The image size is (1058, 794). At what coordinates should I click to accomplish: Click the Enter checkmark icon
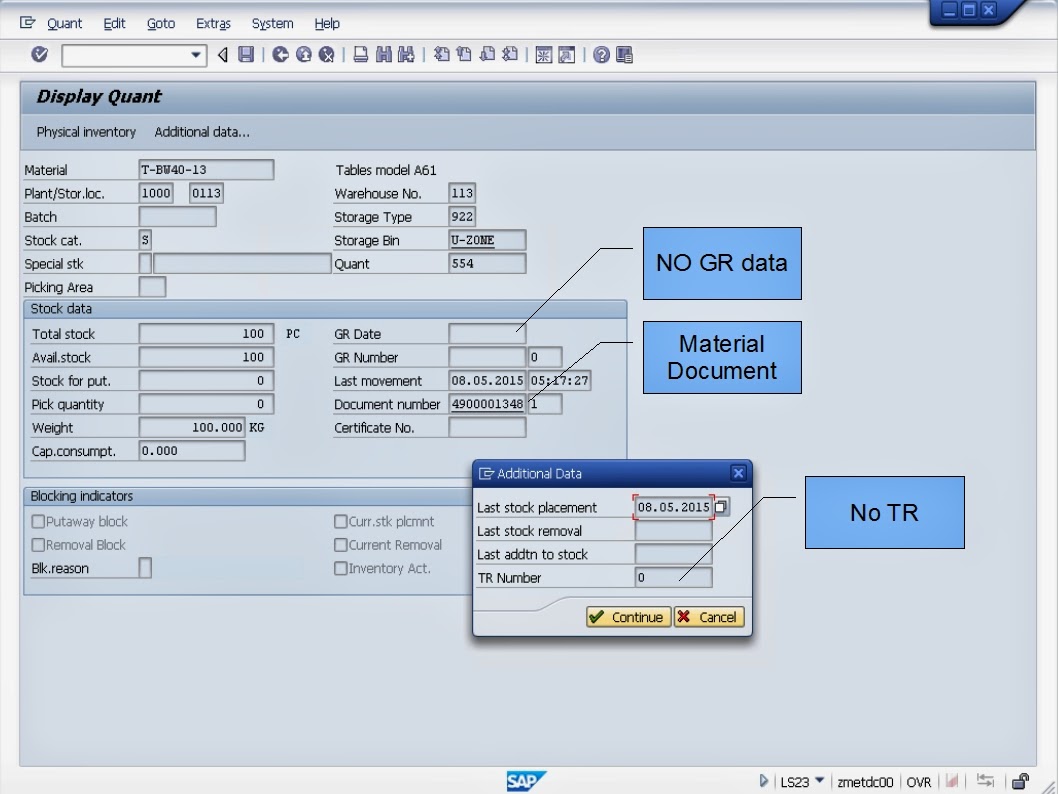[x=39, y=55]
